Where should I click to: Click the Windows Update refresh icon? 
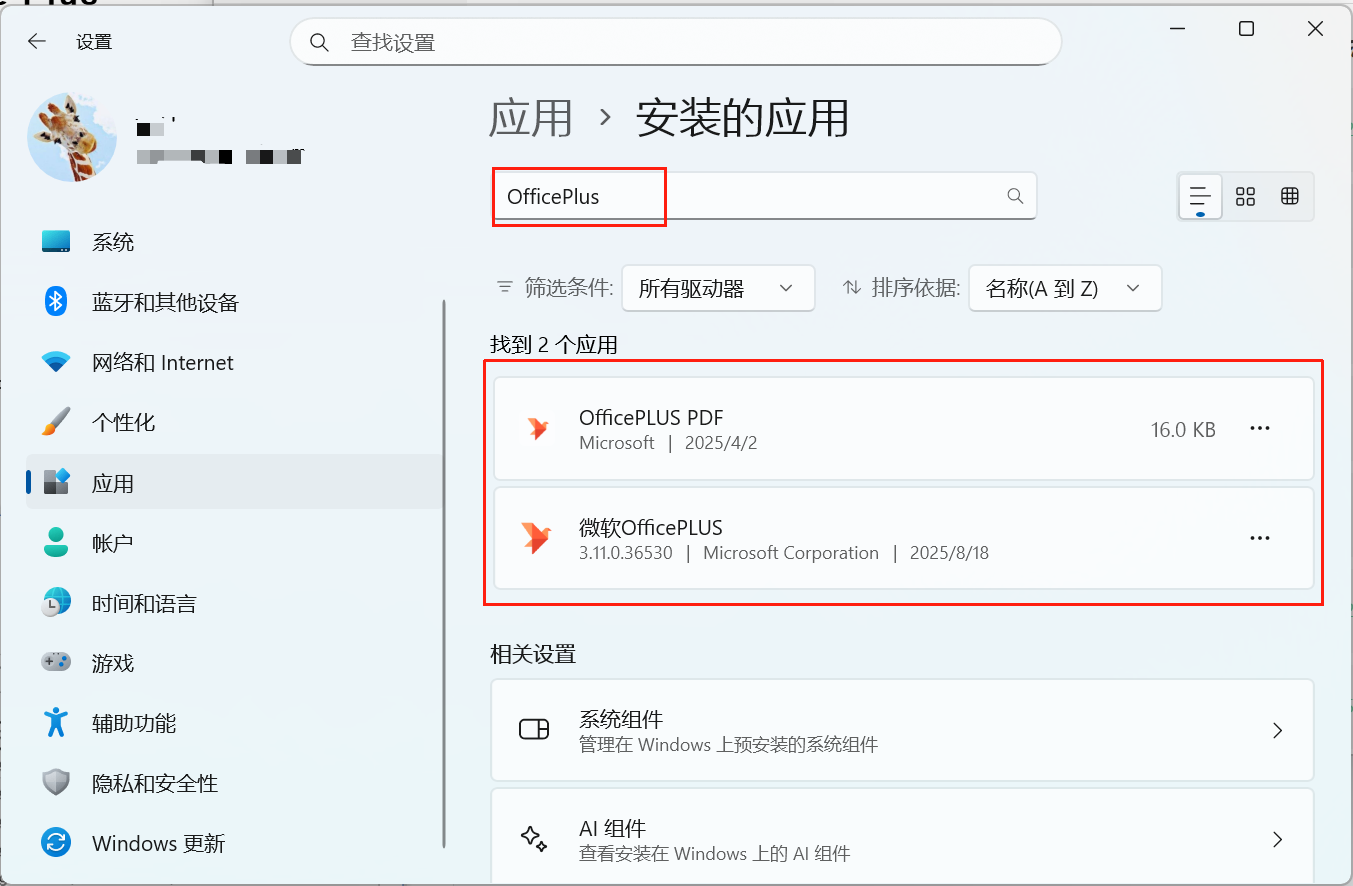click(x=56, y=842)
